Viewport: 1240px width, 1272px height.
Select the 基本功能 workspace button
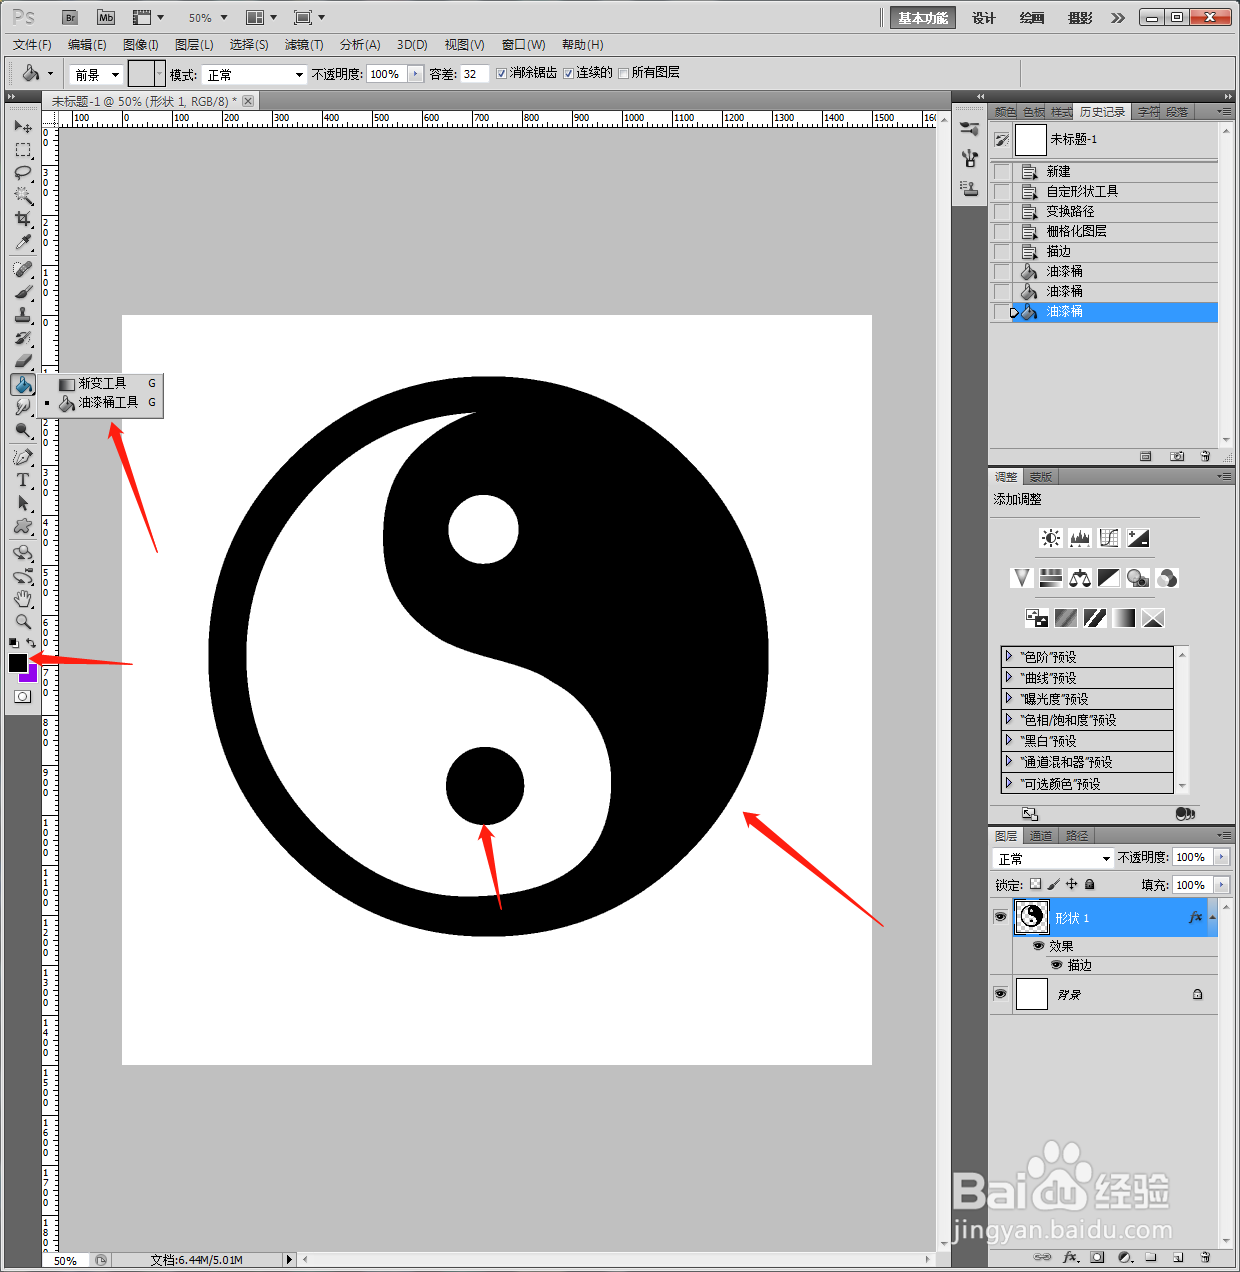(923, 18)
